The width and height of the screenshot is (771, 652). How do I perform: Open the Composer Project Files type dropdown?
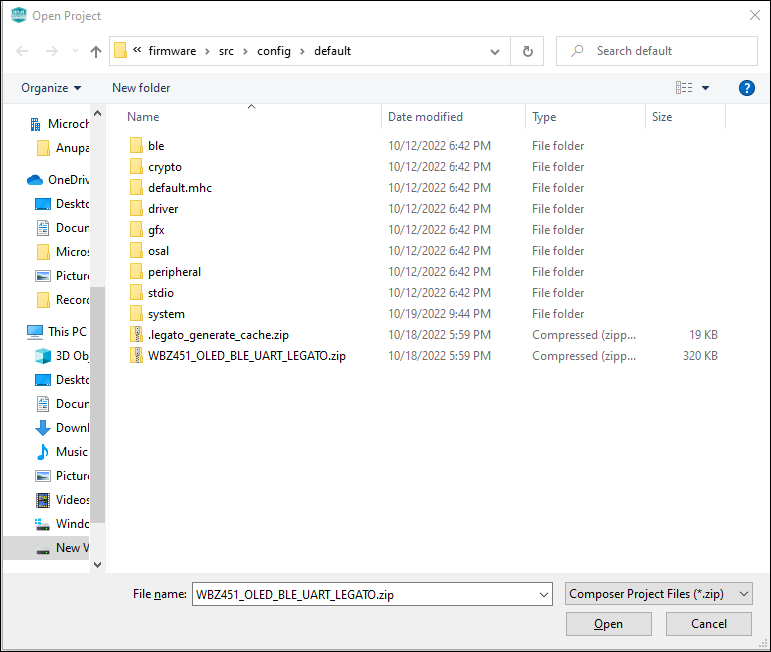coord(658,594)
